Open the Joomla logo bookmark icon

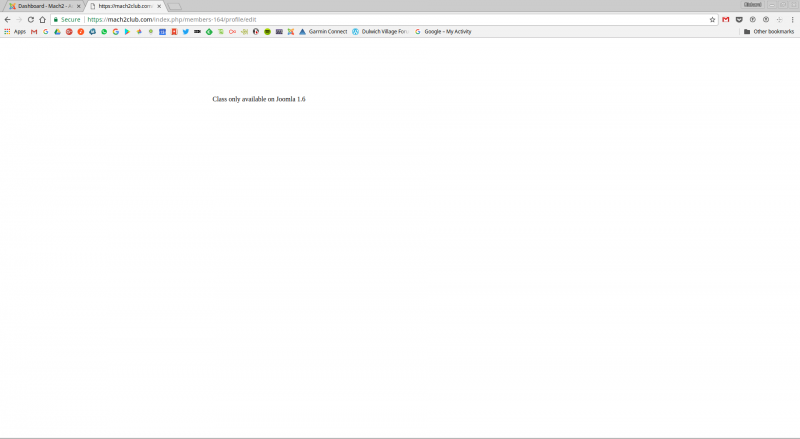[x=291, y=32]
